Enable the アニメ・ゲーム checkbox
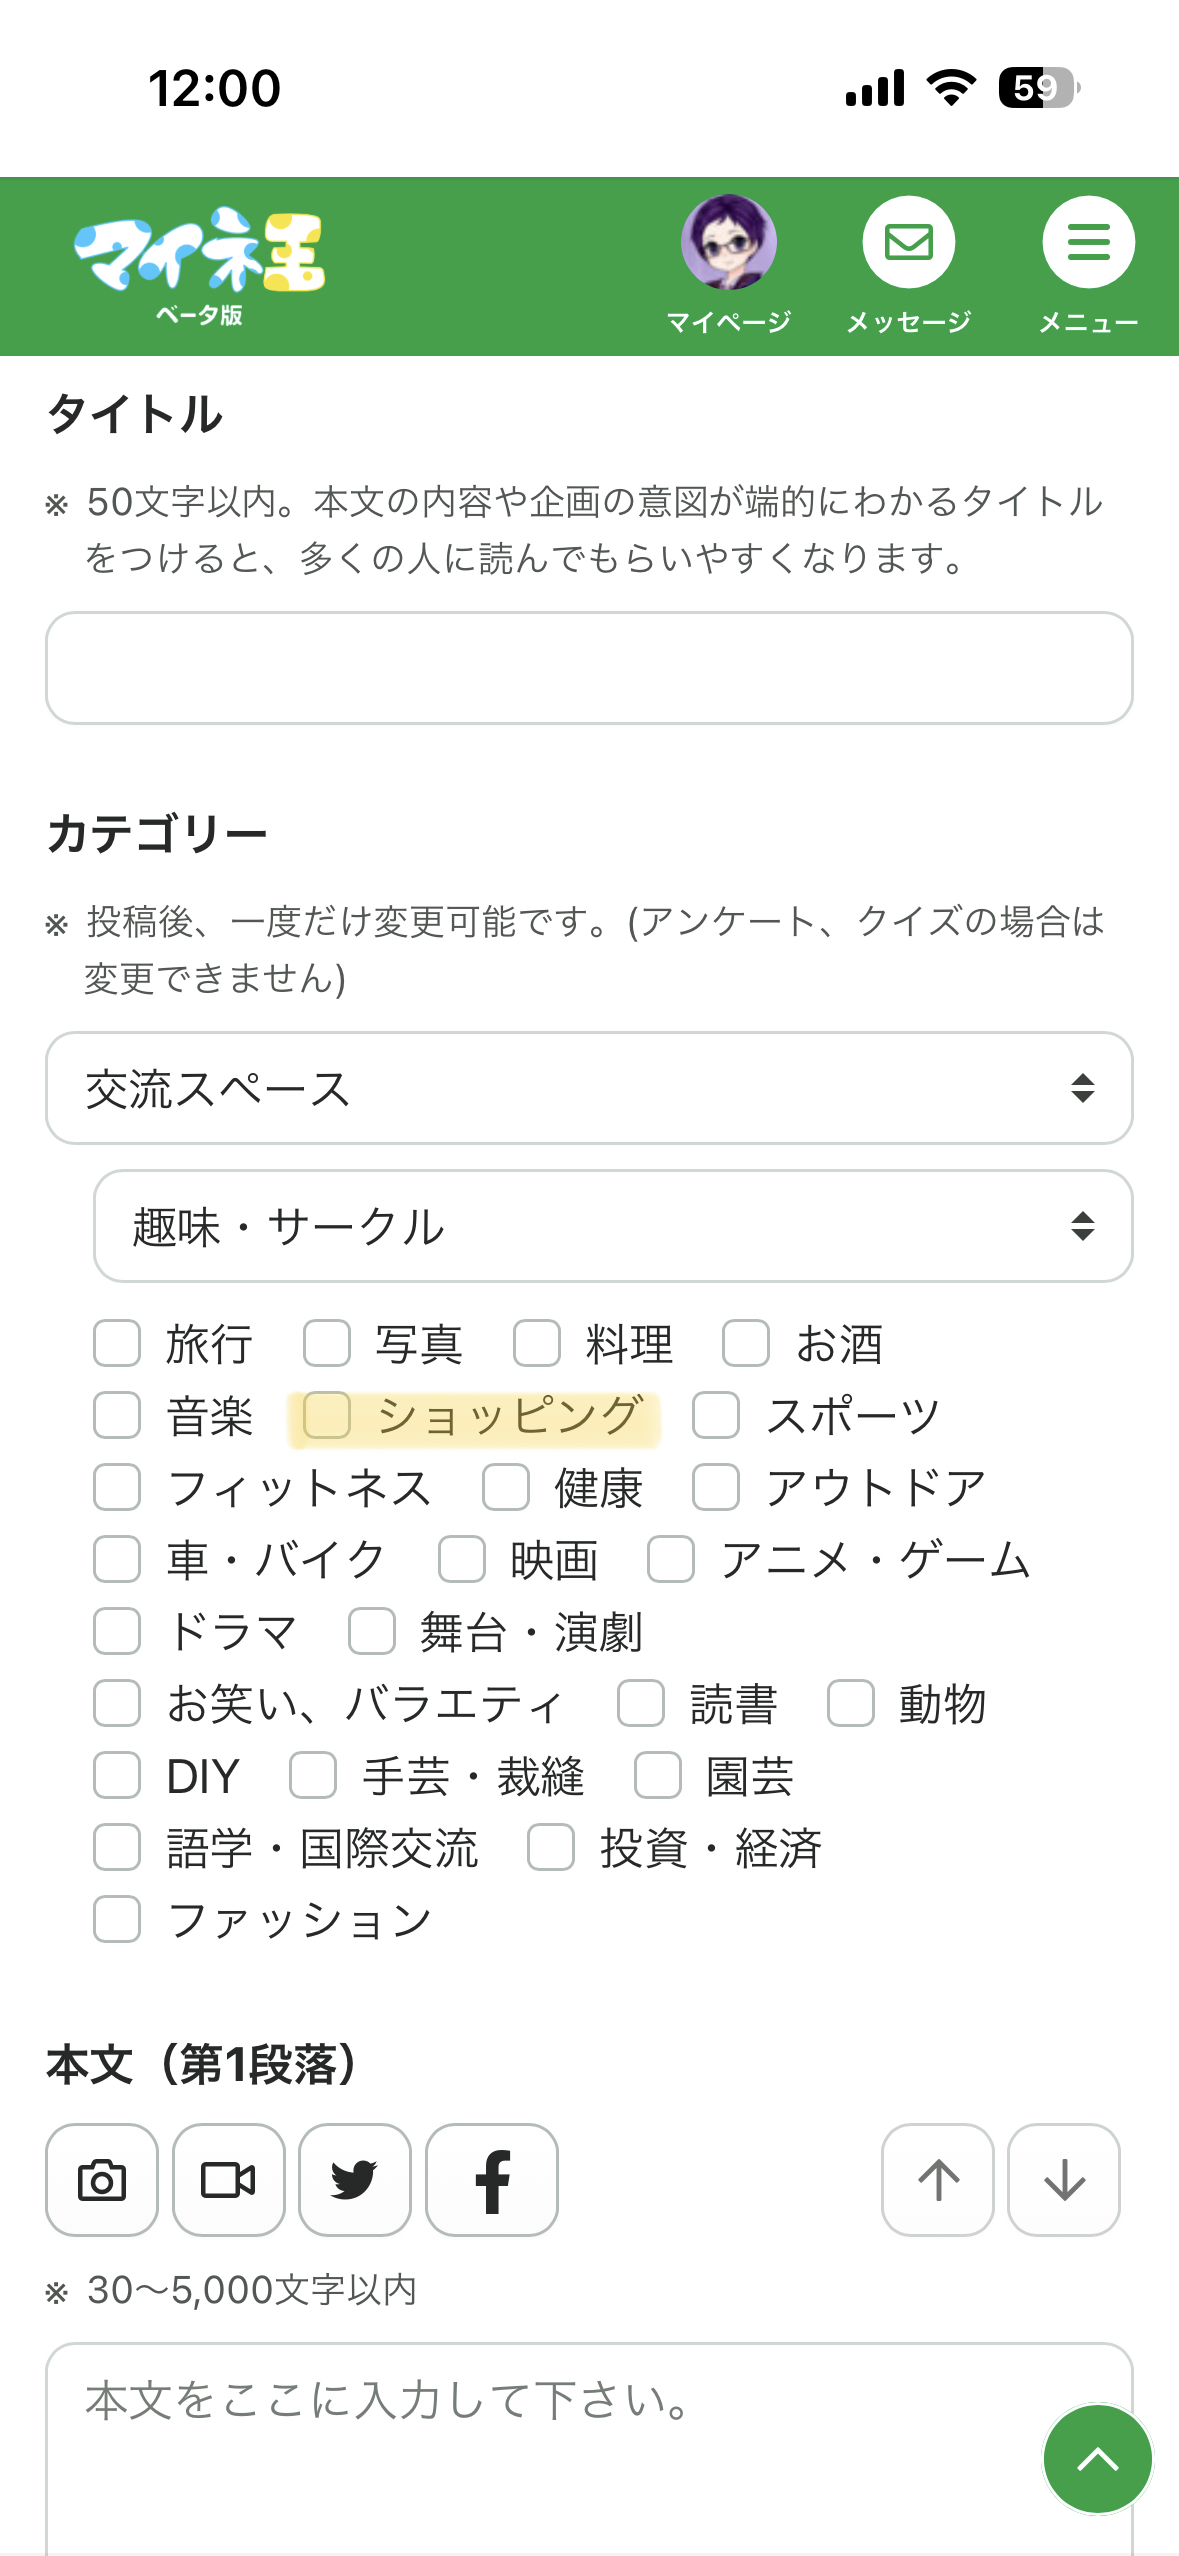The height and width of the screenshot is (2556, 1179). [x=671, y=1559]
